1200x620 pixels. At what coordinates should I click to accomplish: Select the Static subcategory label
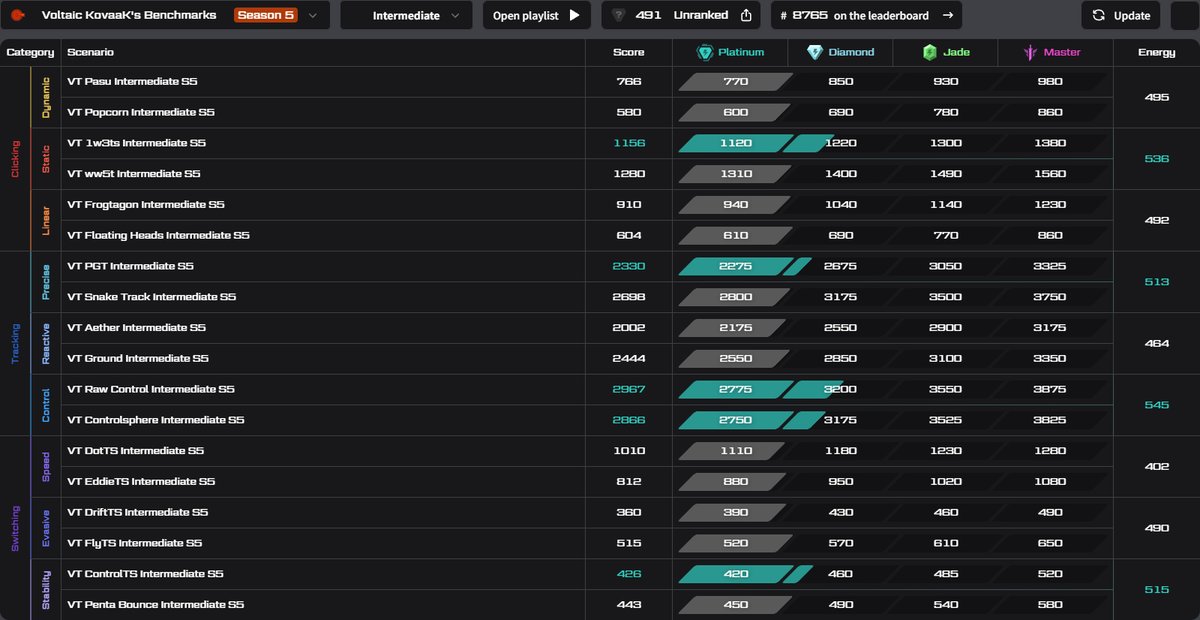click(46, 158)
